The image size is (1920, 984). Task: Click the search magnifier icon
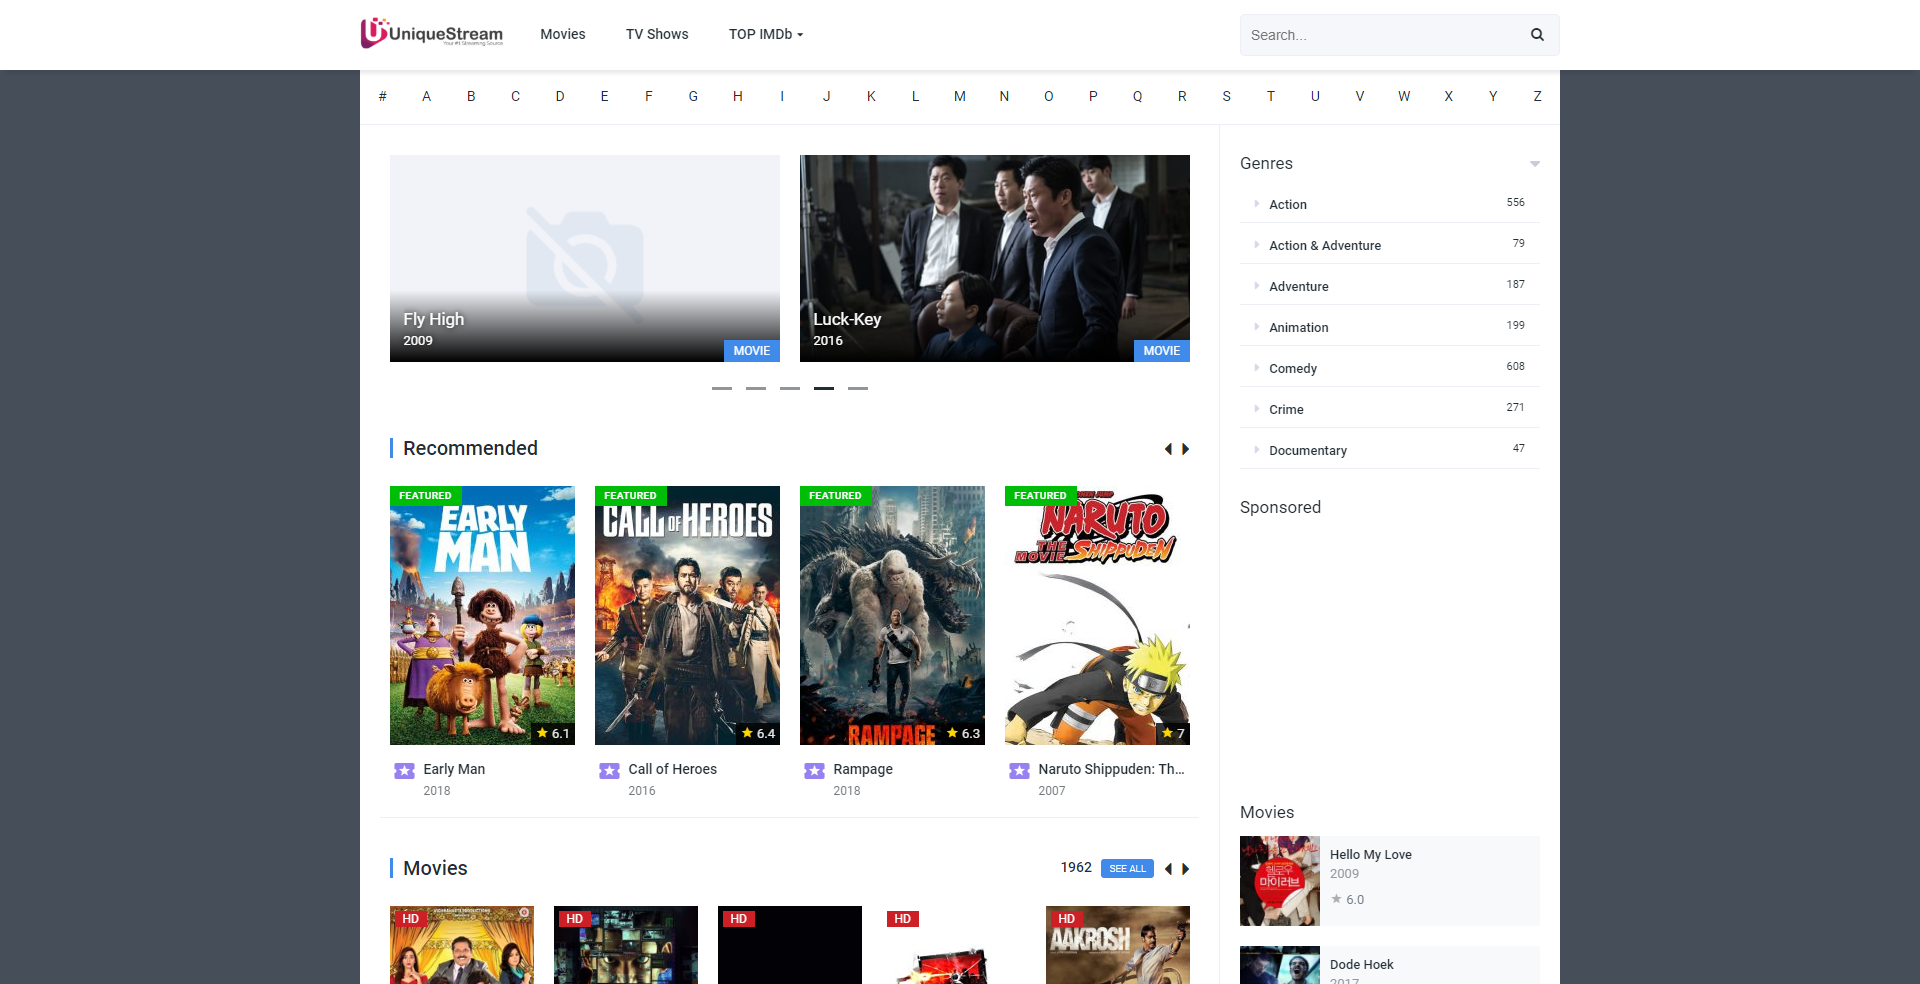(1537, 35)
